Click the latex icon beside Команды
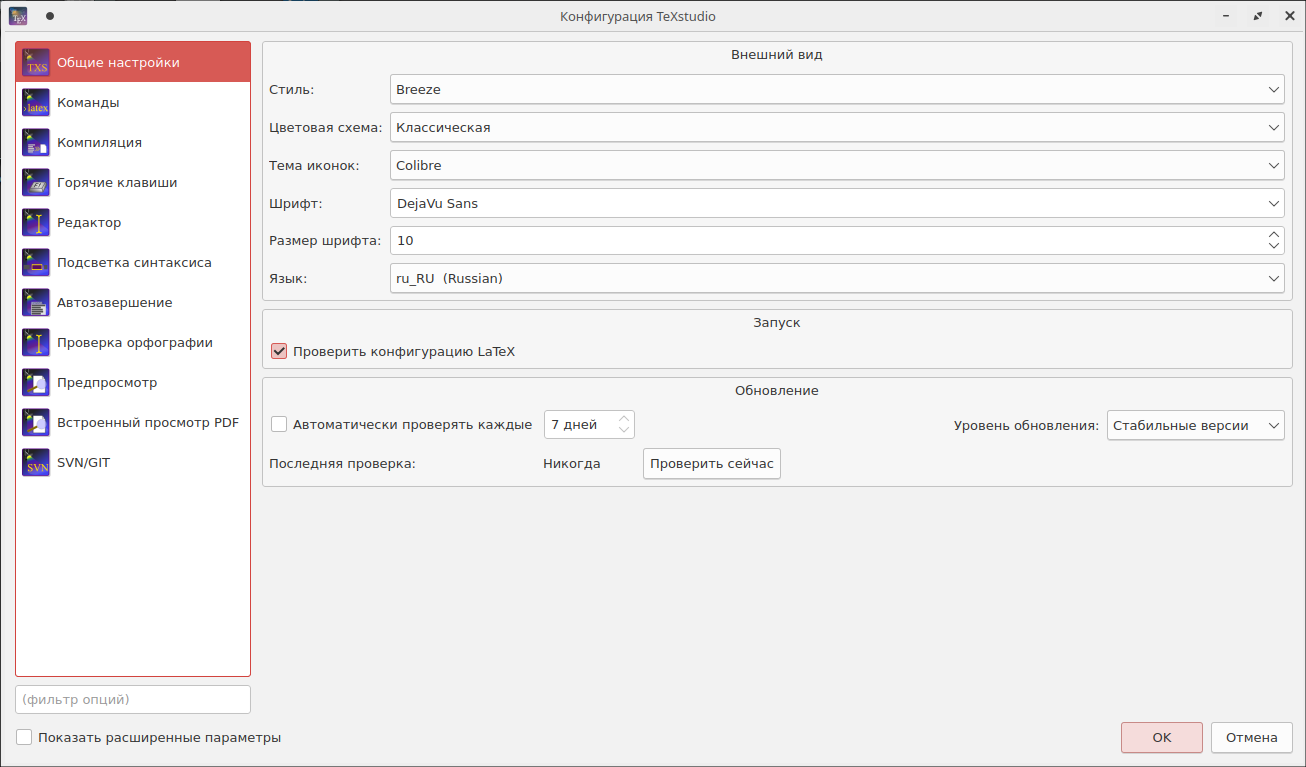The image size is (1306, 767). [36, 102]
